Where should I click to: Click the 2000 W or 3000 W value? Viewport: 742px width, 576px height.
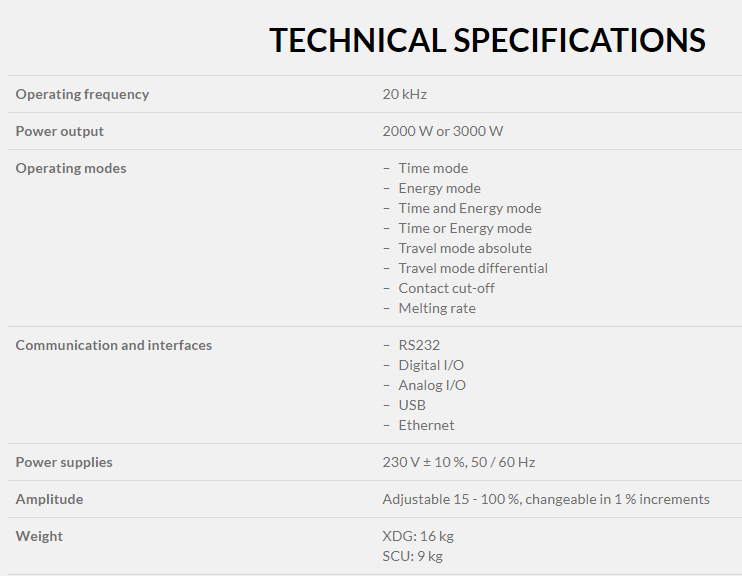442,131
